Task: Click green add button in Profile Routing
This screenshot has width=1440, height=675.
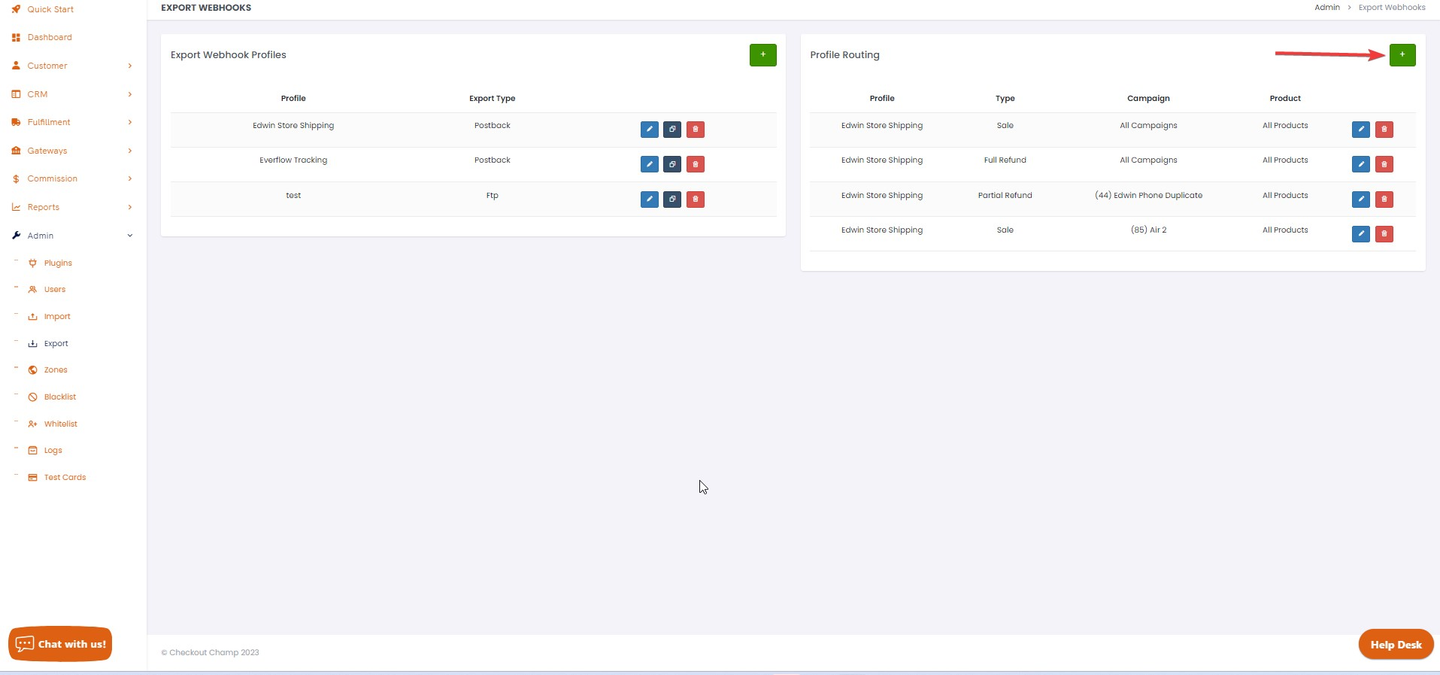Action: click(x=1402, y=55)
